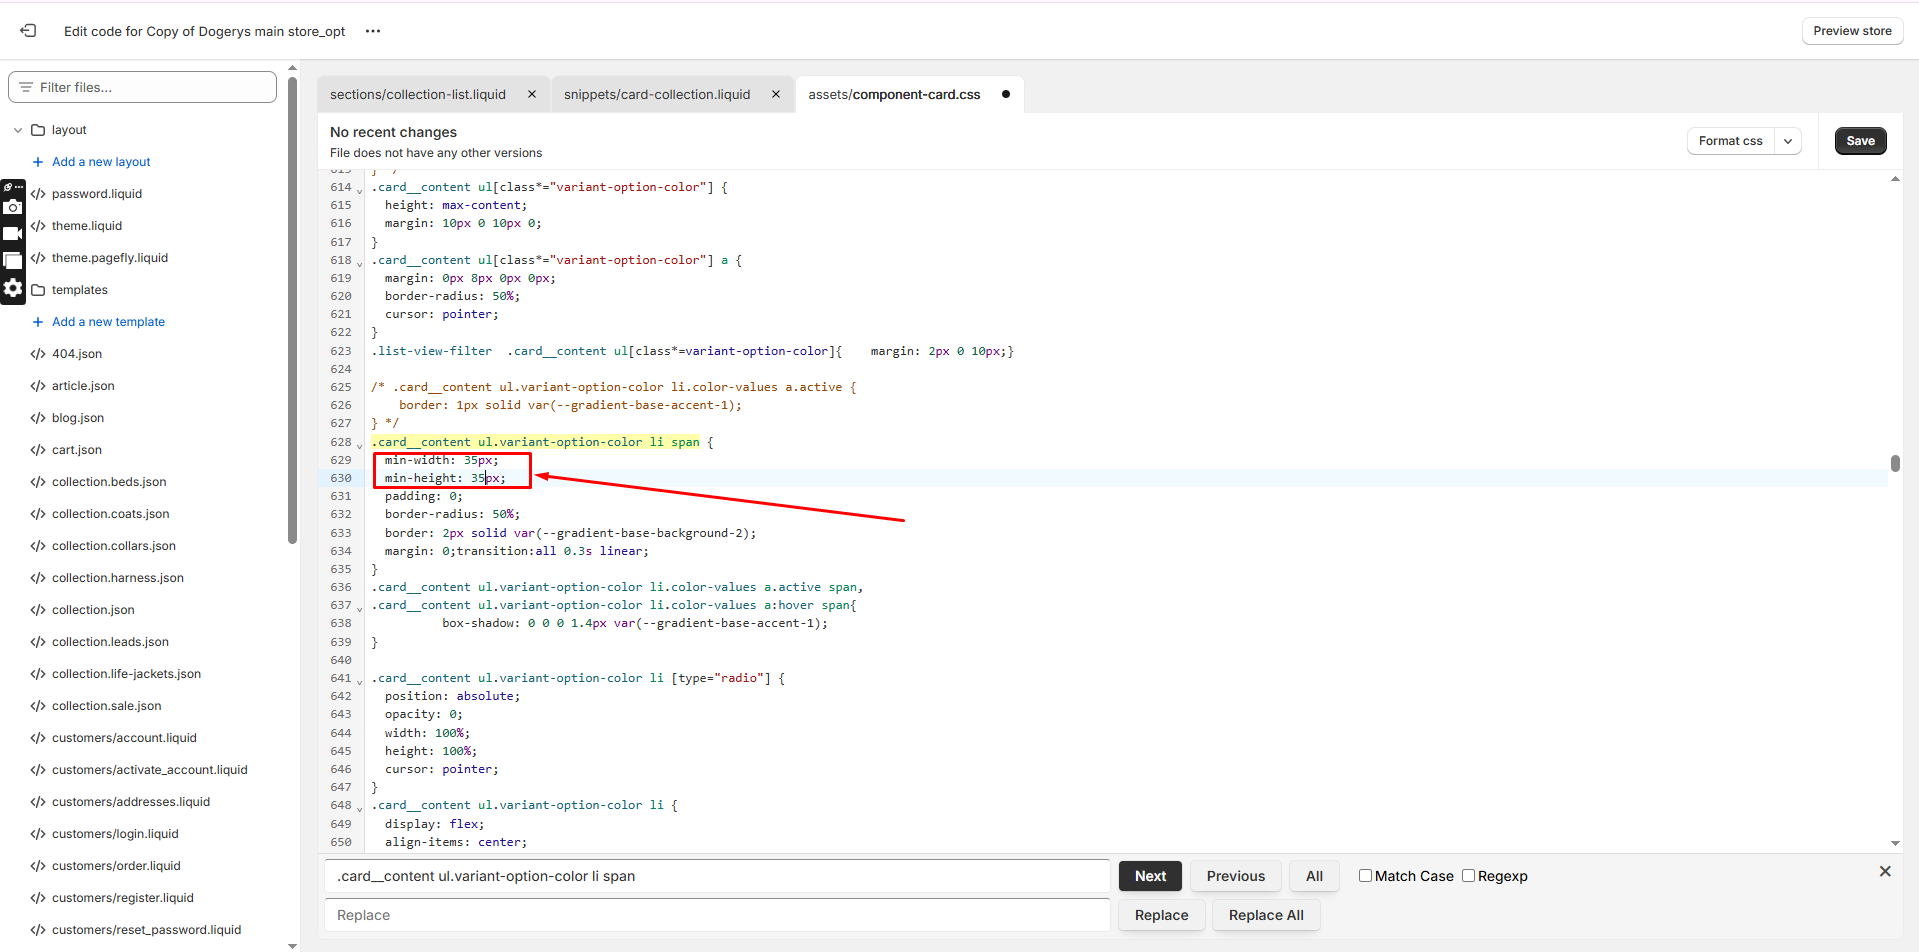The image size is (1919, 952).
Task: Click the filter icon in Filter files box
Action: (x=26, y=87)
